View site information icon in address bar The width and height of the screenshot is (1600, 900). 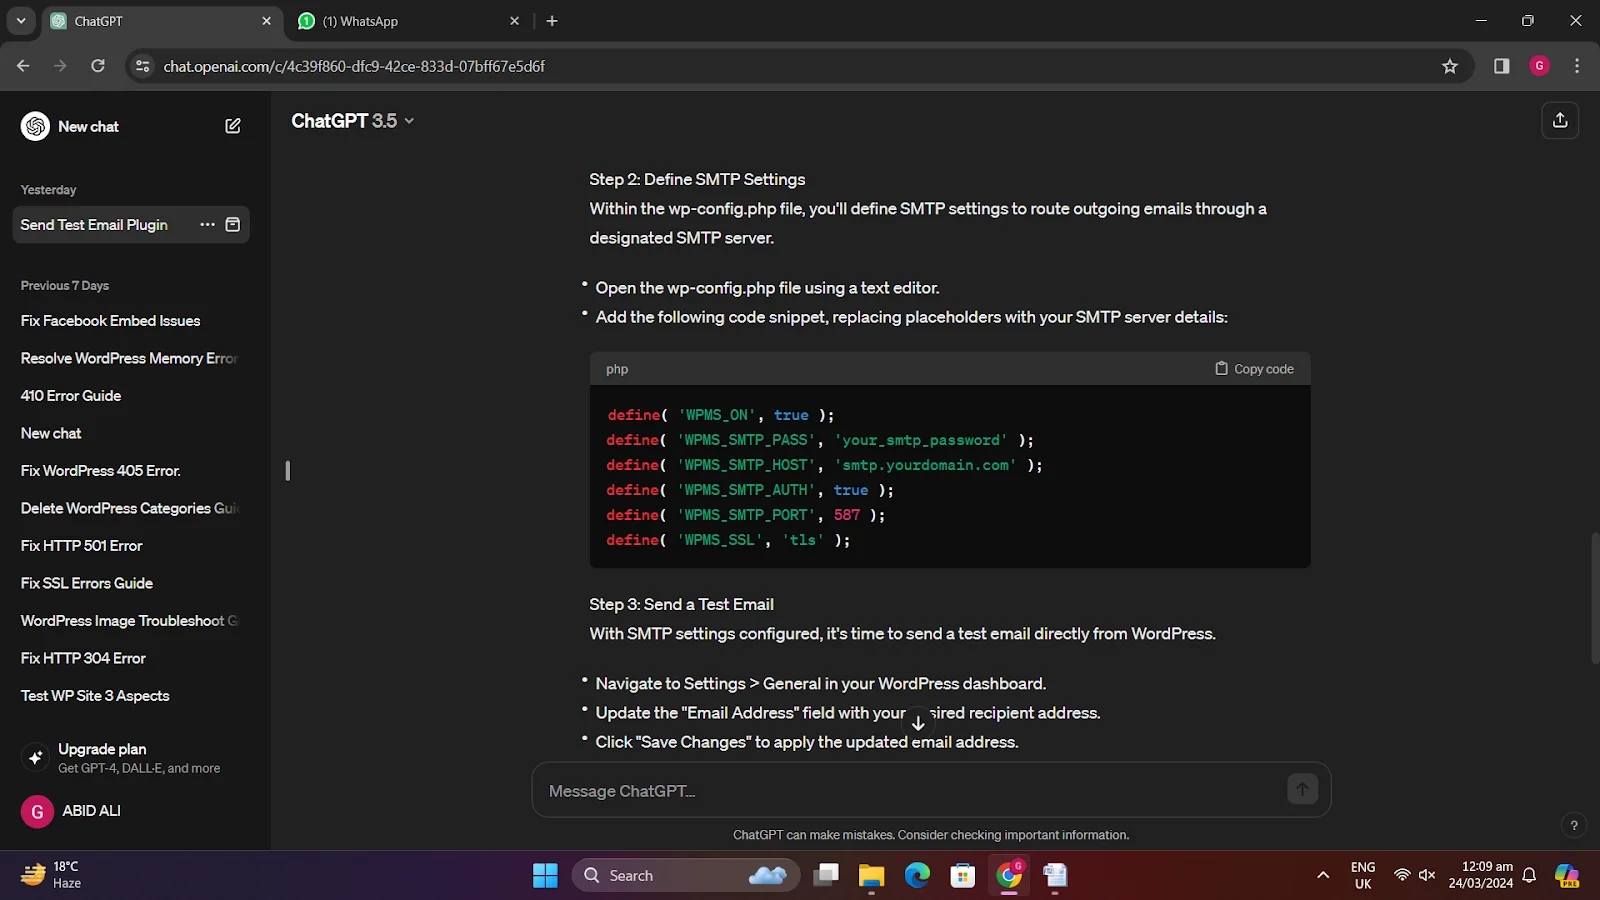click(143, 66)
